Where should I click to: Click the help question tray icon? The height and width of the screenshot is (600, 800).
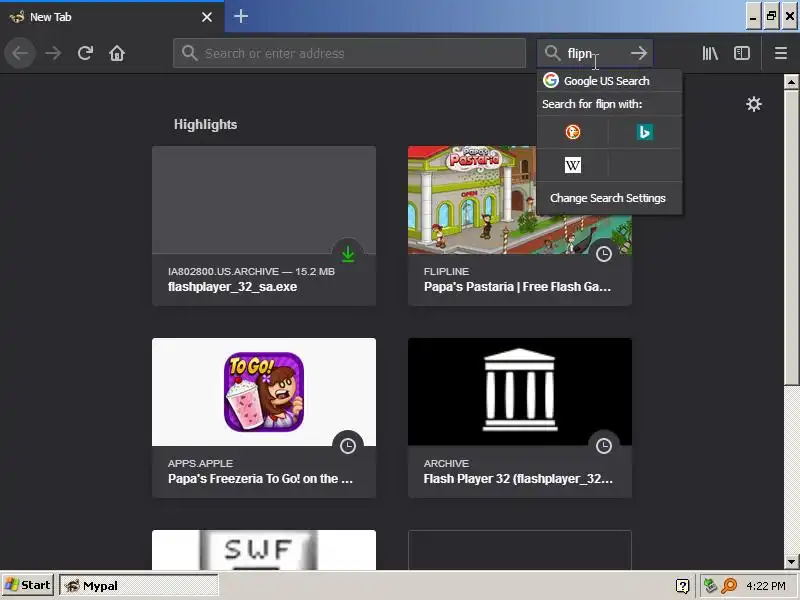(683, 586)
